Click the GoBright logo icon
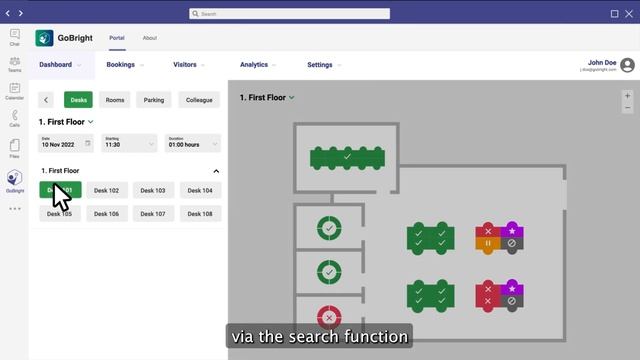Image resolution: width=640 pixels, height=360 pixels. pos(44,38)
